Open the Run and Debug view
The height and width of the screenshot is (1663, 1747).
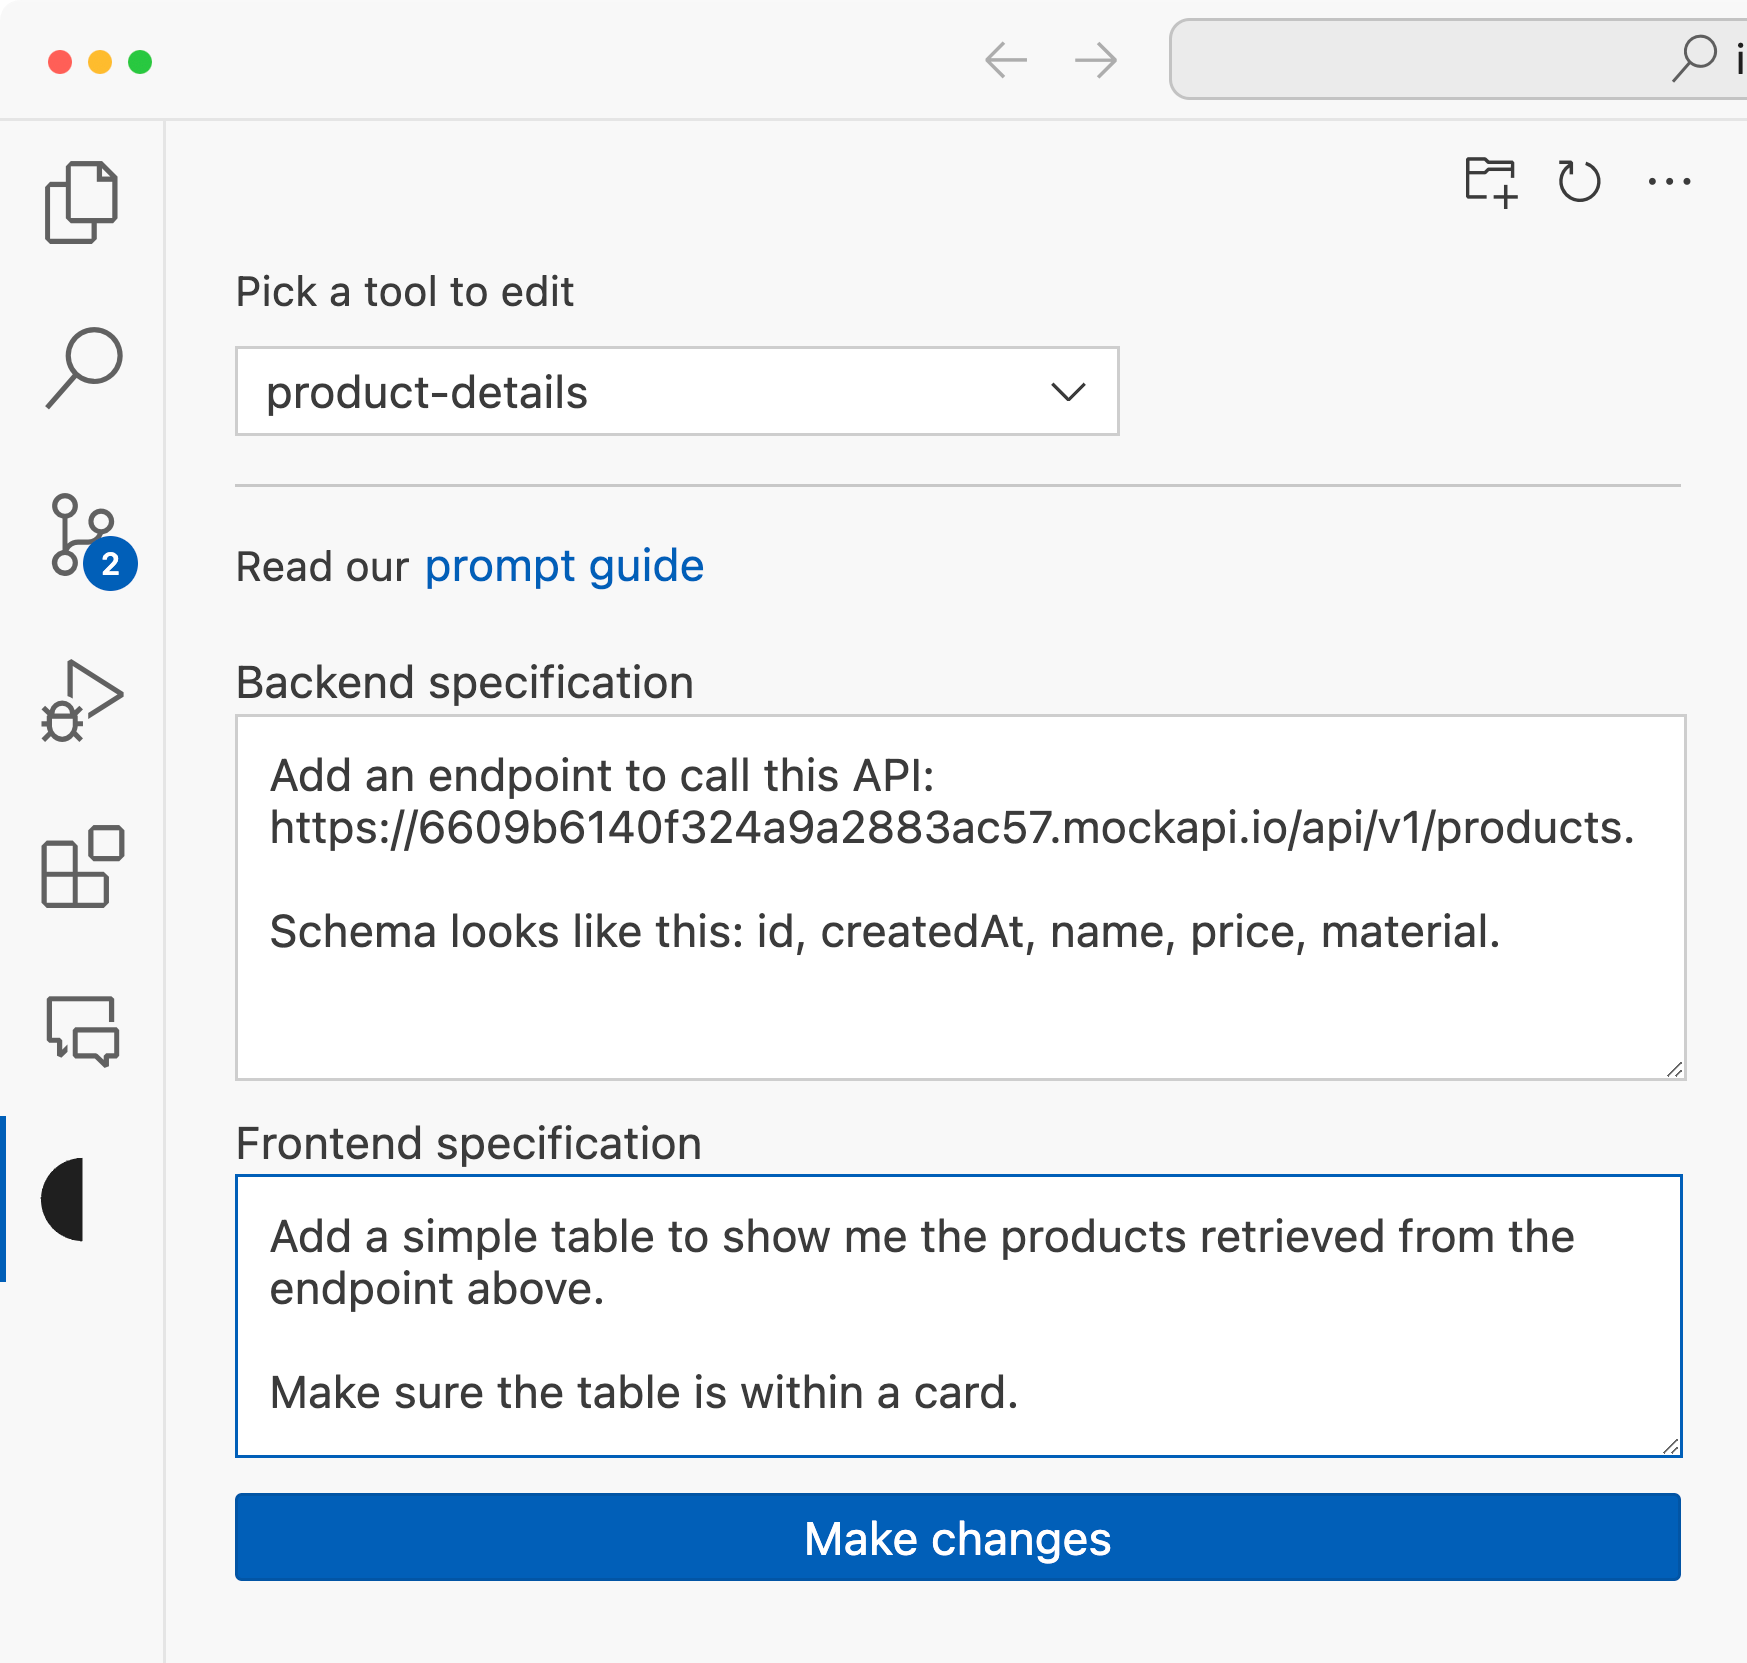[x=82, y=701]
